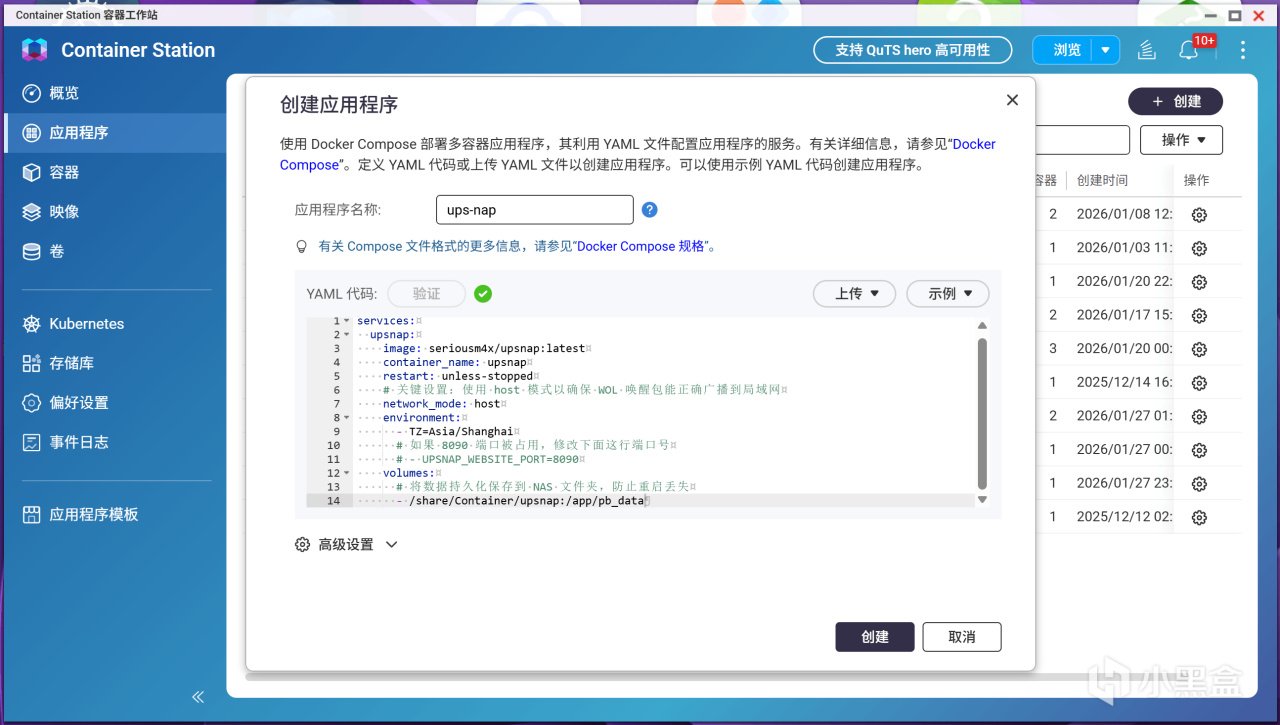Select 应用程序 in the sidebar
The width and height of the screenshot is (1280, 725).
pos(113,133)
